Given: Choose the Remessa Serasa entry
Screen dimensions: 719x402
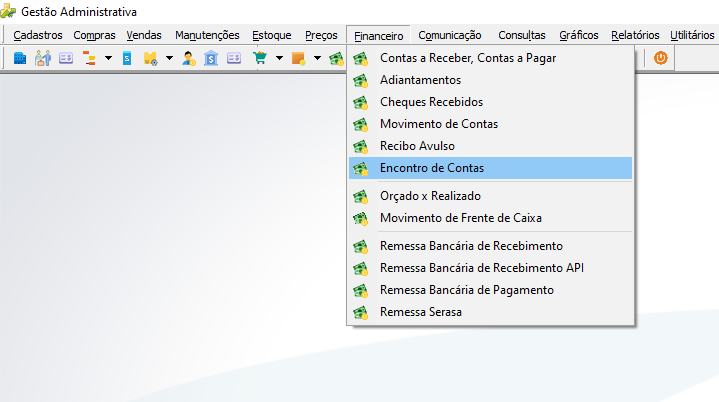Looking at the screenshot, I should click(x=490, y=312).
